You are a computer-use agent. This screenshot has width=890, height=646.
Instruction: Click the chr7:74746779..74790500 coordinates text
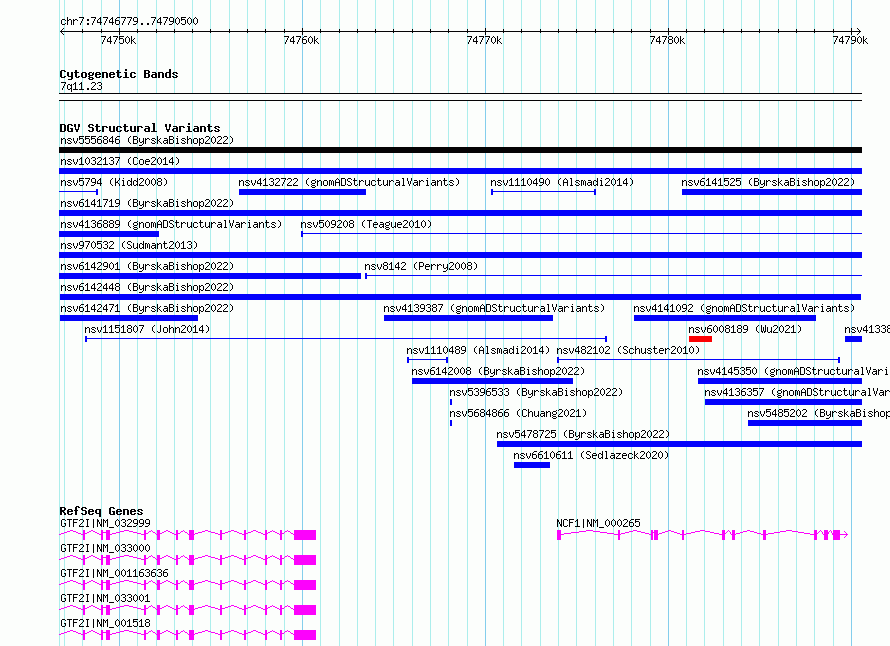pos(129,22)
